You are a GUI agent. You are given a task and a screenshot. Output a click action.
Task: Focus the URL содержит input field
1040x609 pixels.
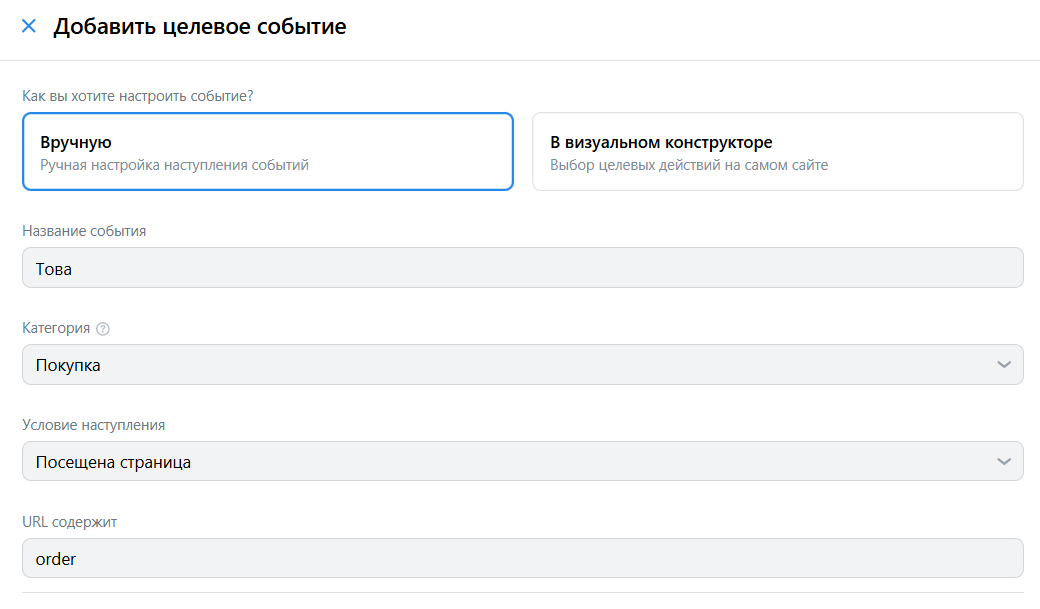point(522,559)
